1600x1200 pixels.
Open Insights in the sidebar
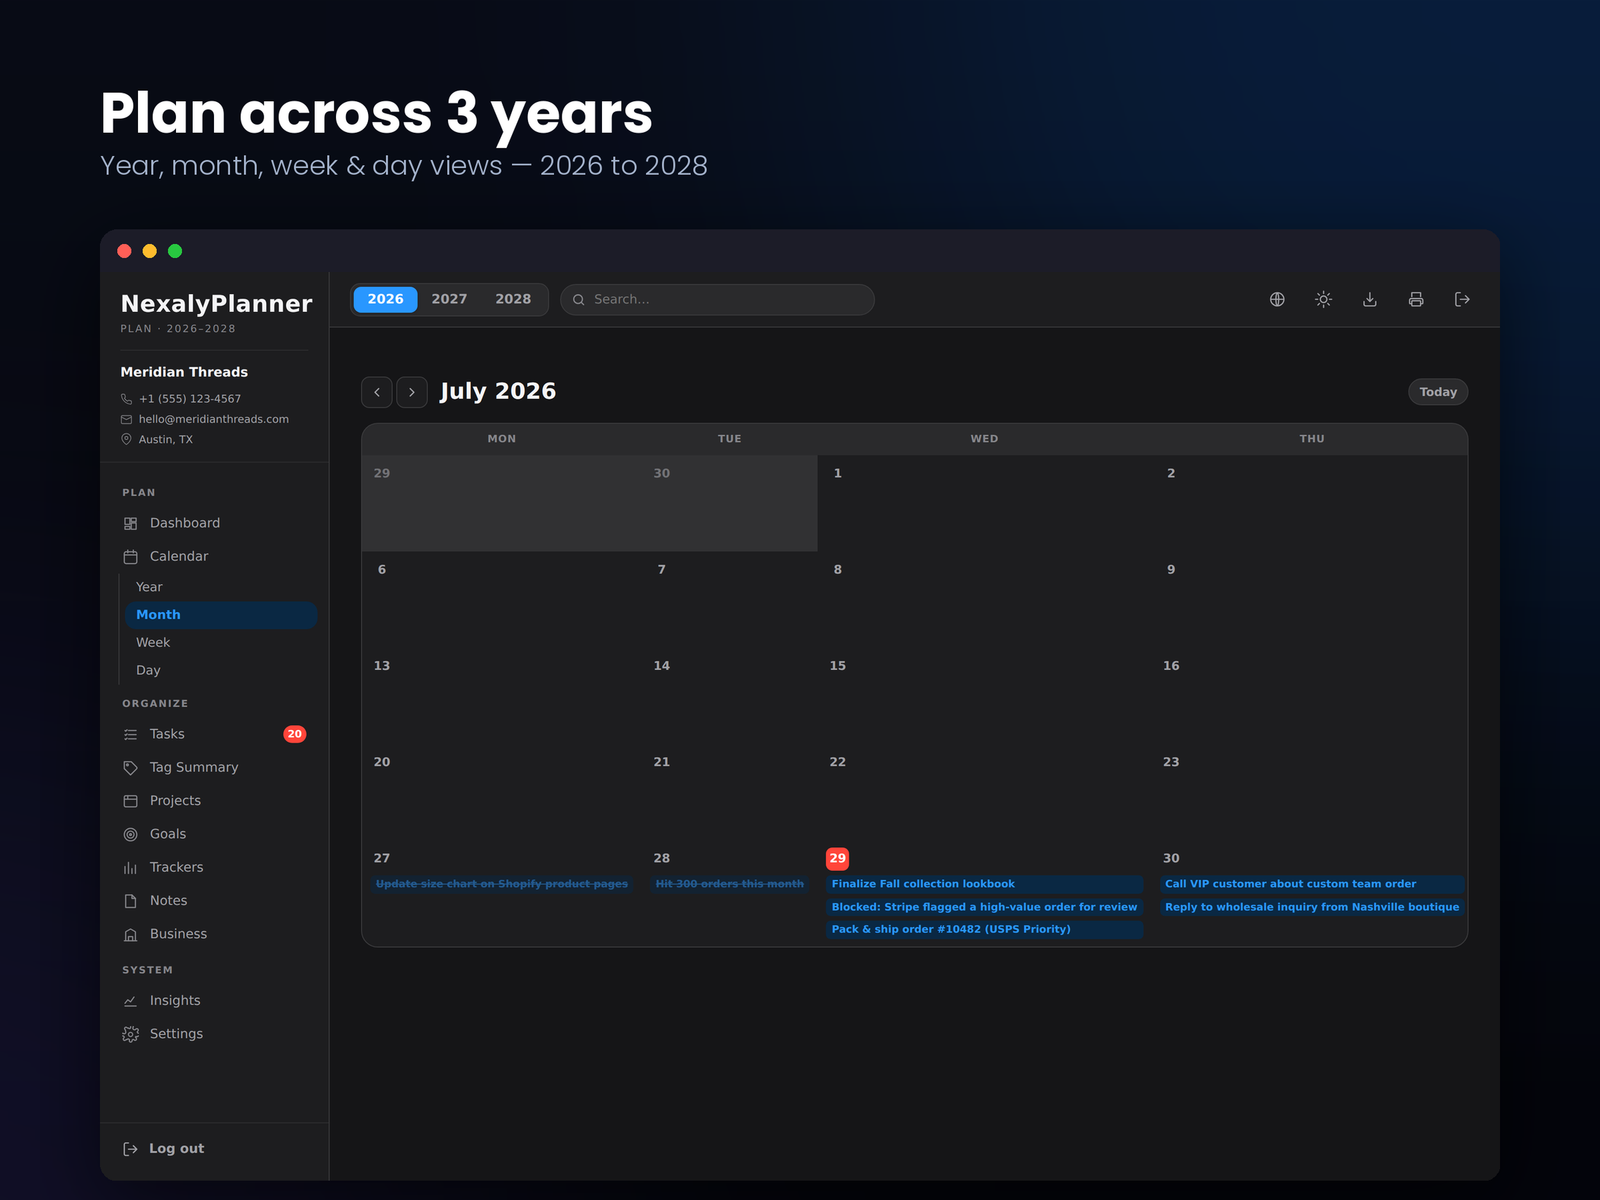[215, 1001]
